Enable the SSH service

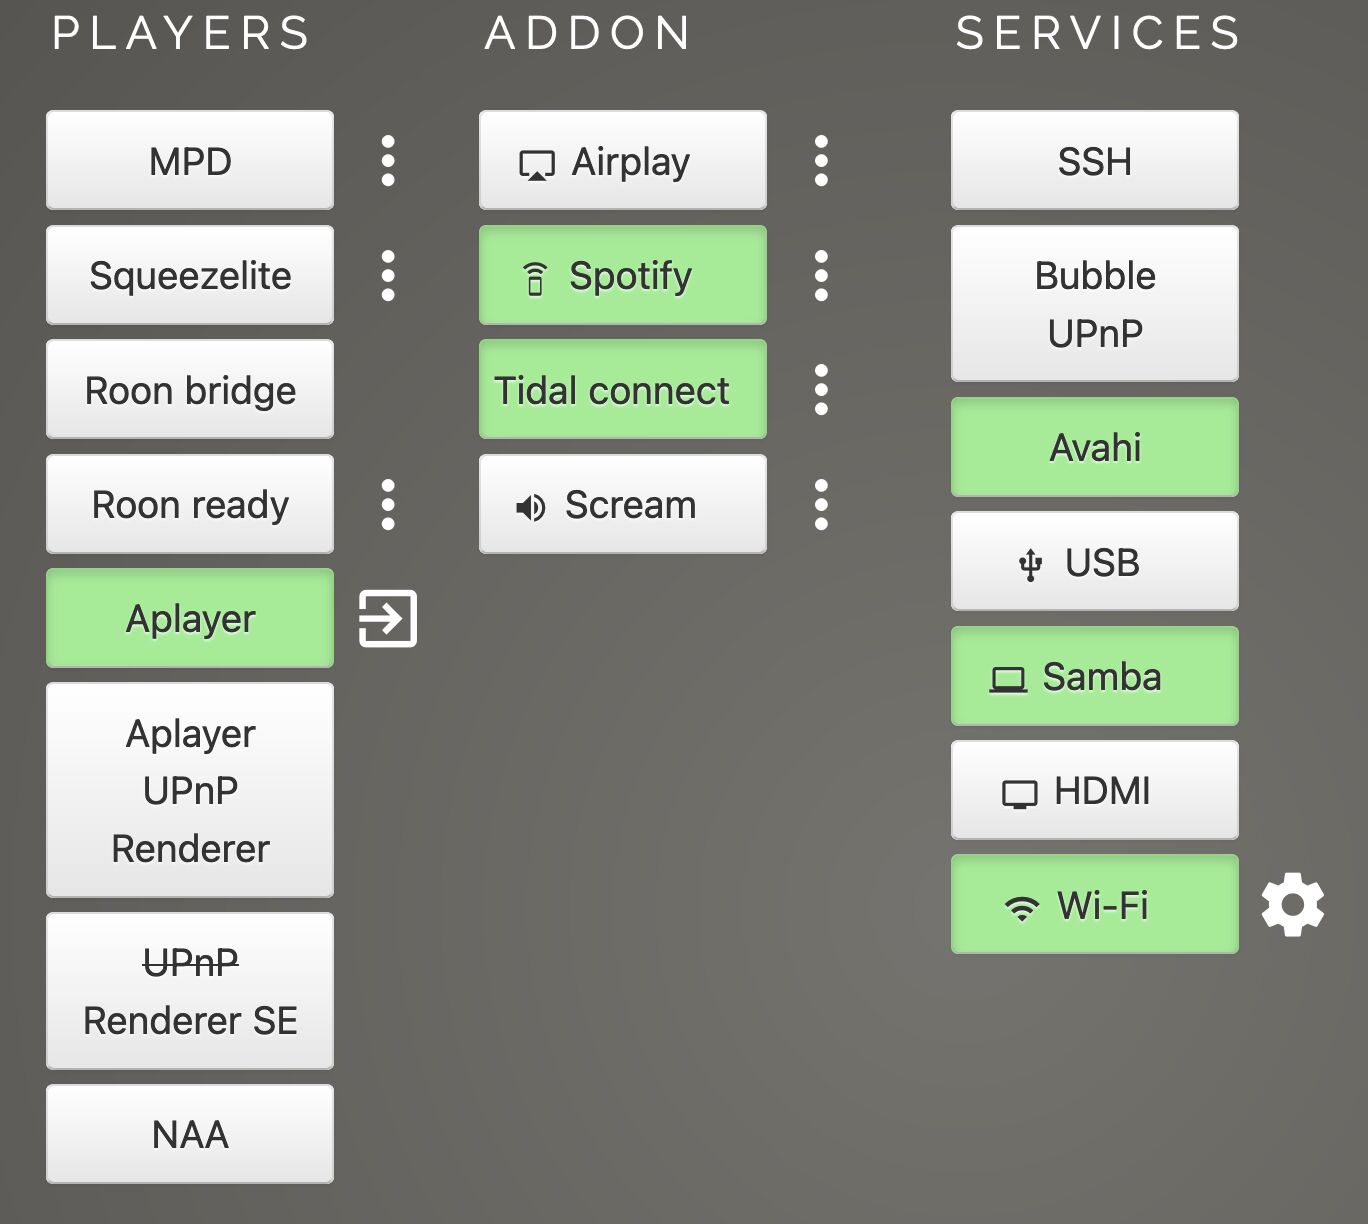1094,161
